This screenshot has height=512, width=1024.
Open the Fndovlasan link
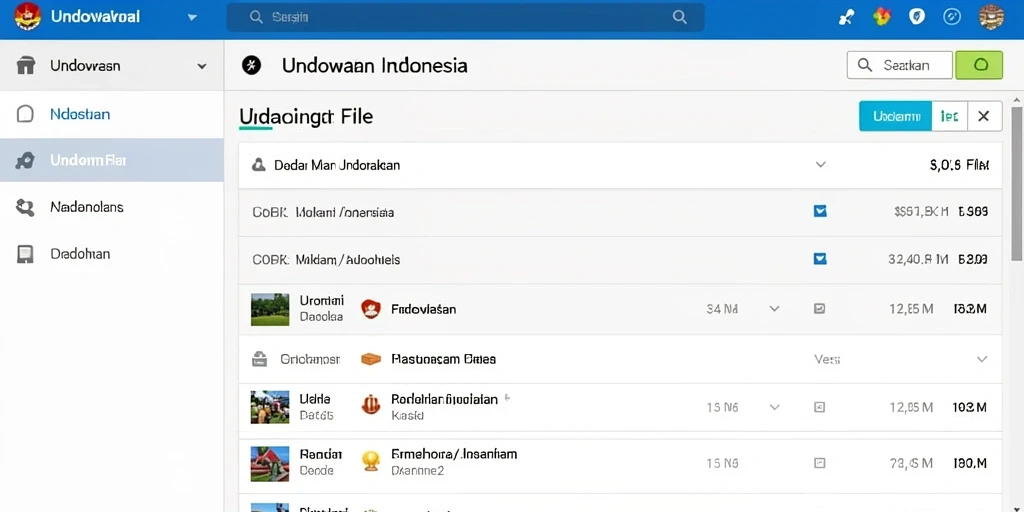click(x=423, y=309)
